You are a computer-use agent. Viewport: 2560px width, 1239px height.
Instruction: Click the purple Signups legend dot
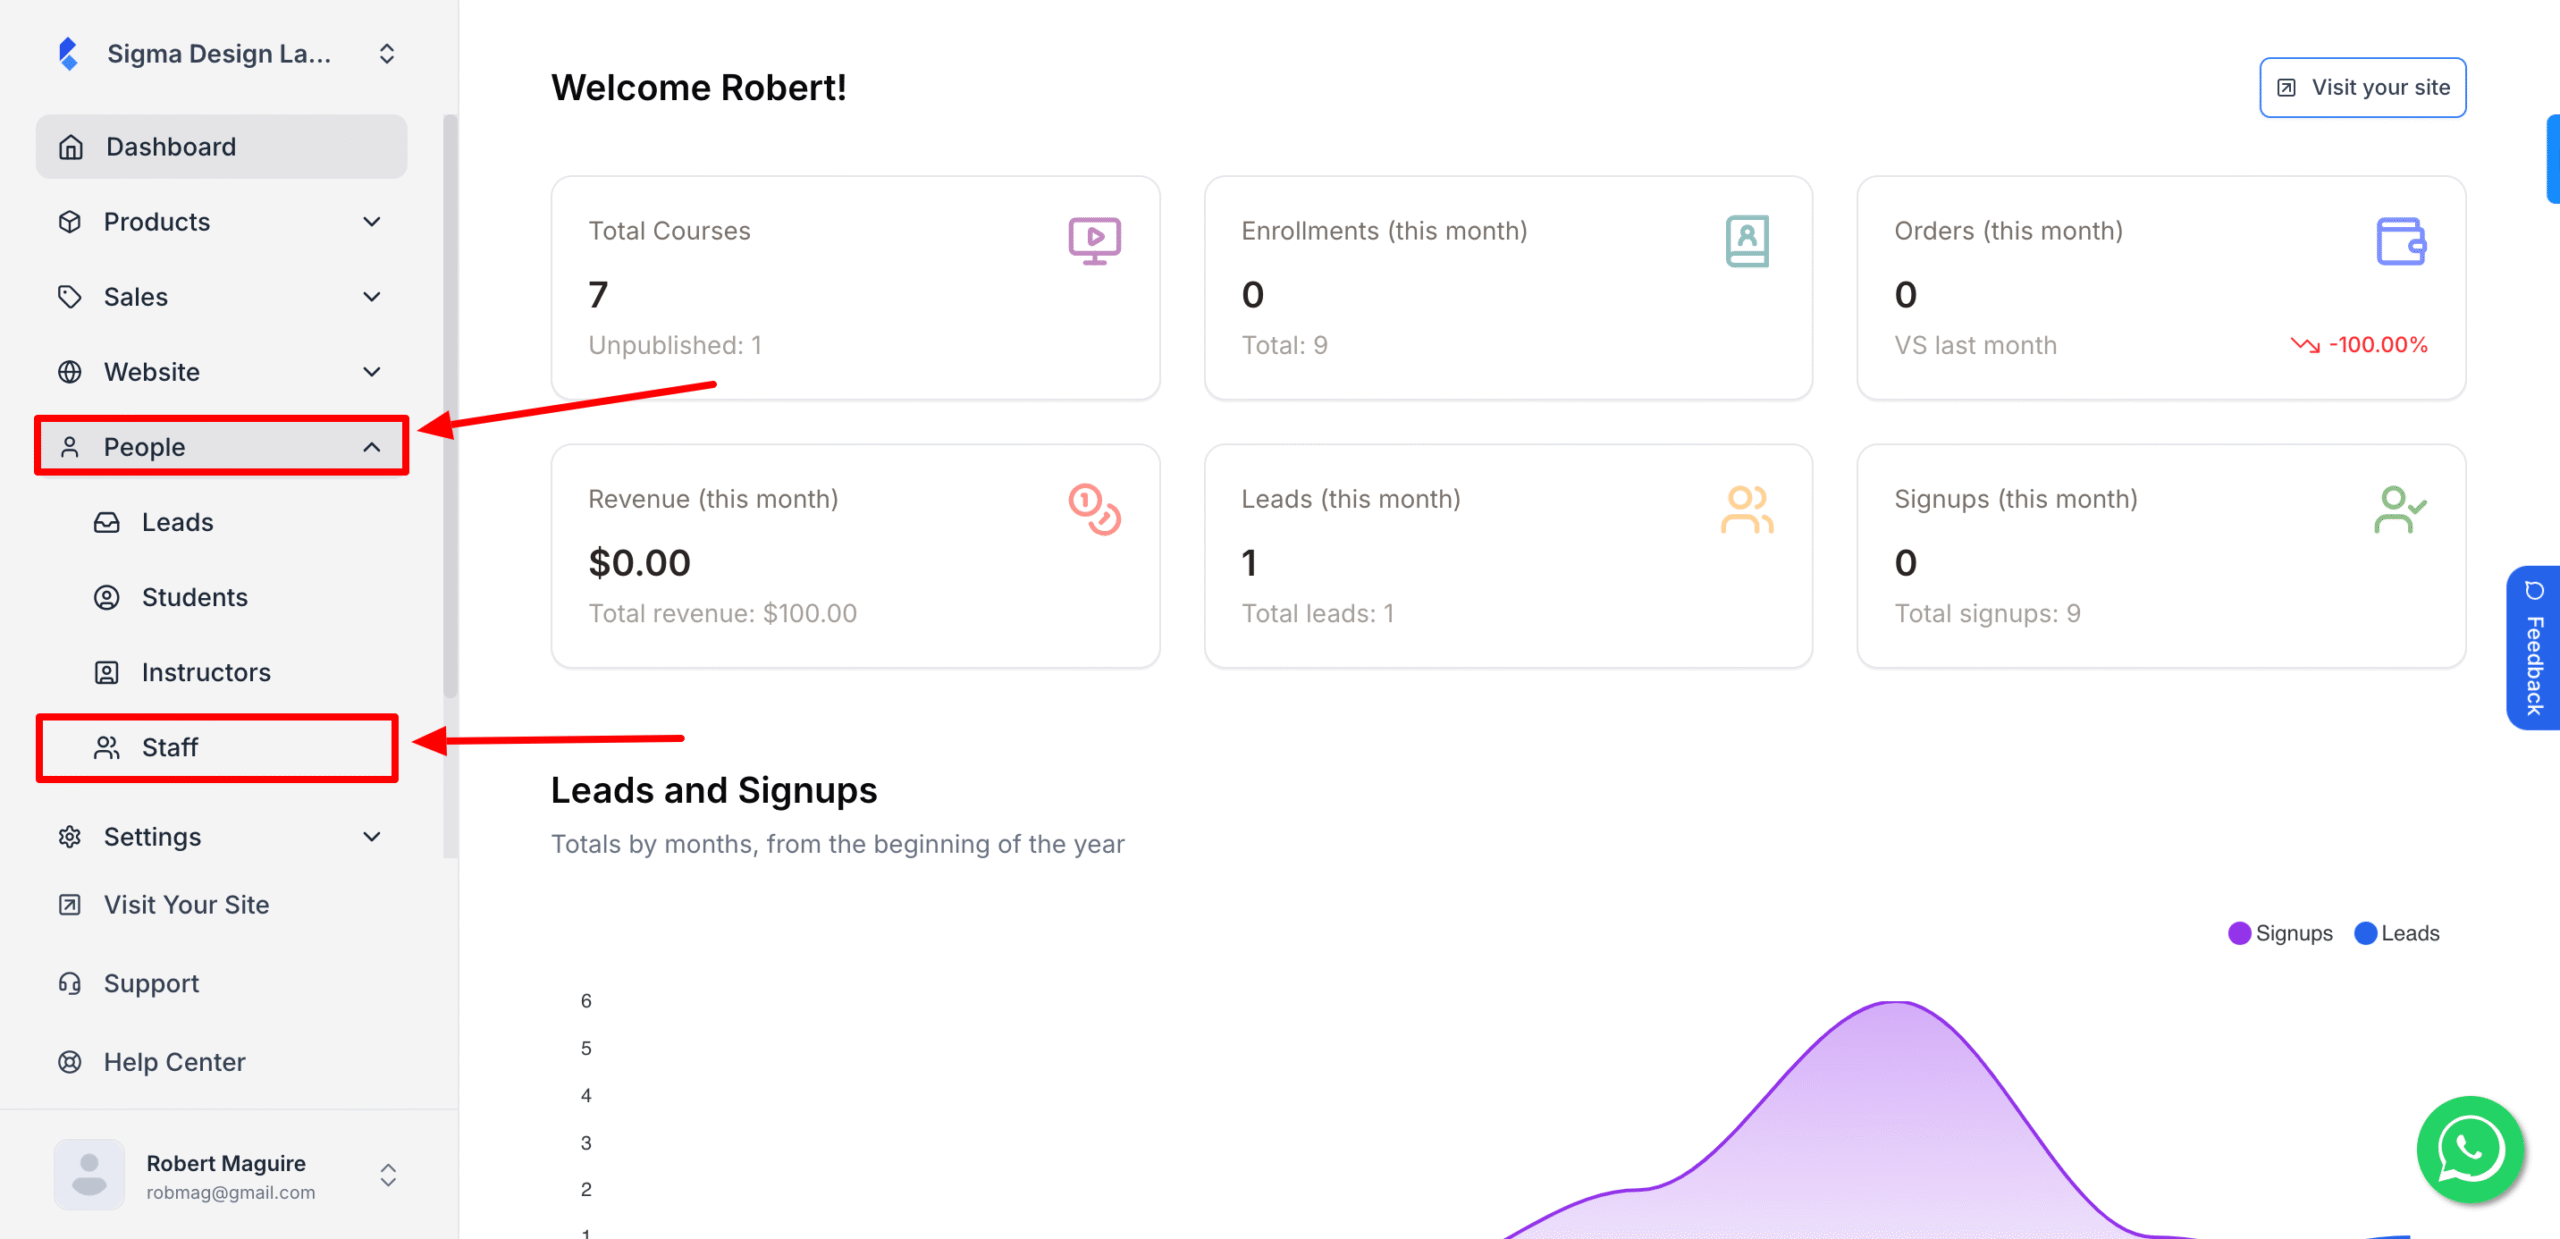point(2239,933)
